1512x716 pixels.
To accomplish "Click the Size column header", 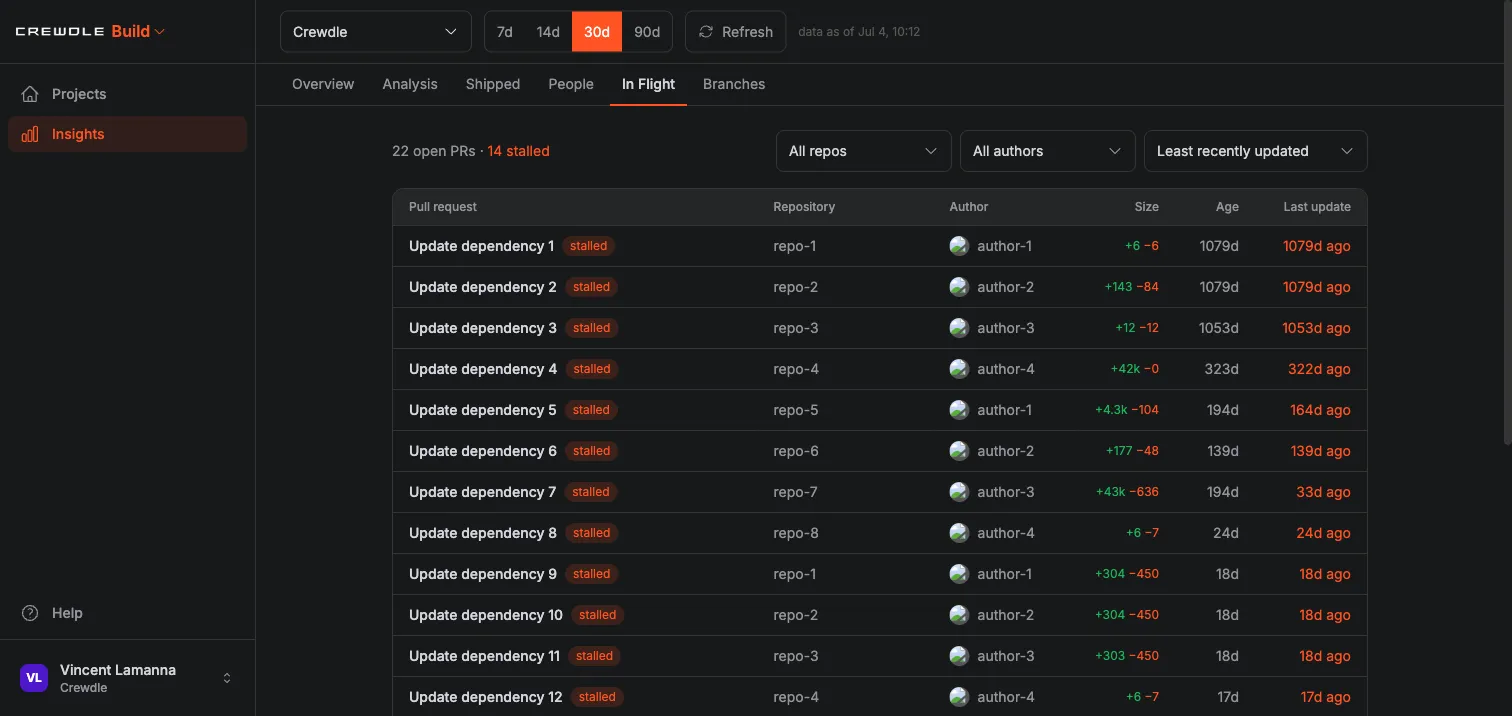I will (x=1147, y=207).
